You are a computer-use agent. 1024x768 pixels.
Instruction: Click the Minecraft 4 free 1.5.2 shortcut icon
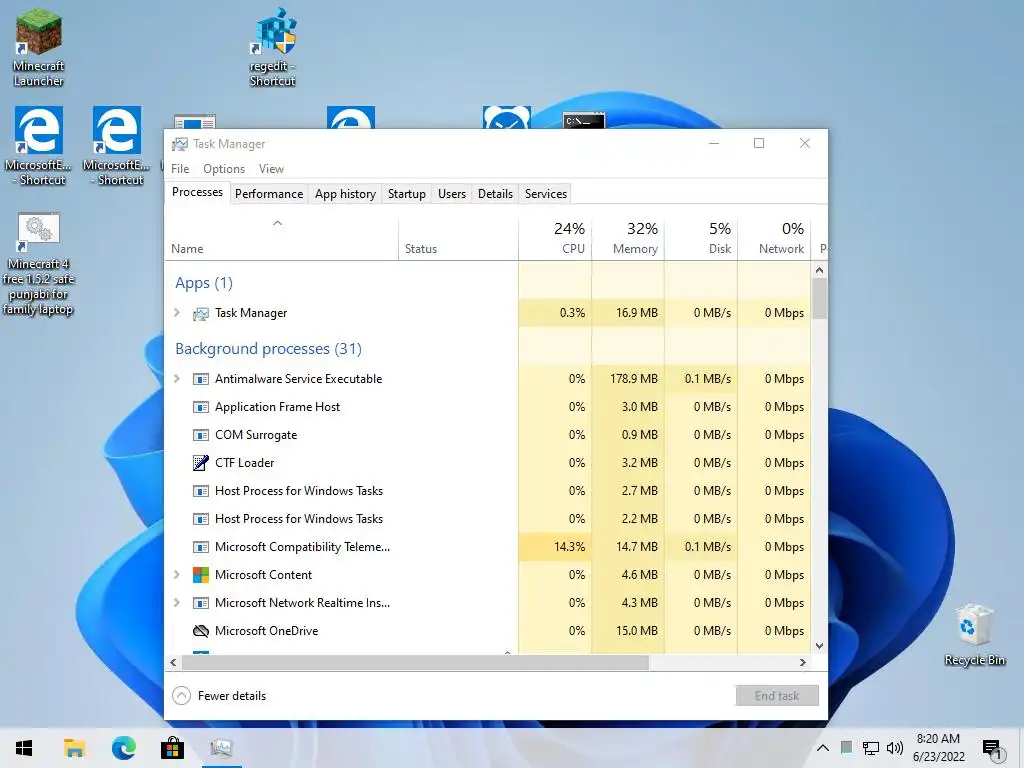click(39, 264)
